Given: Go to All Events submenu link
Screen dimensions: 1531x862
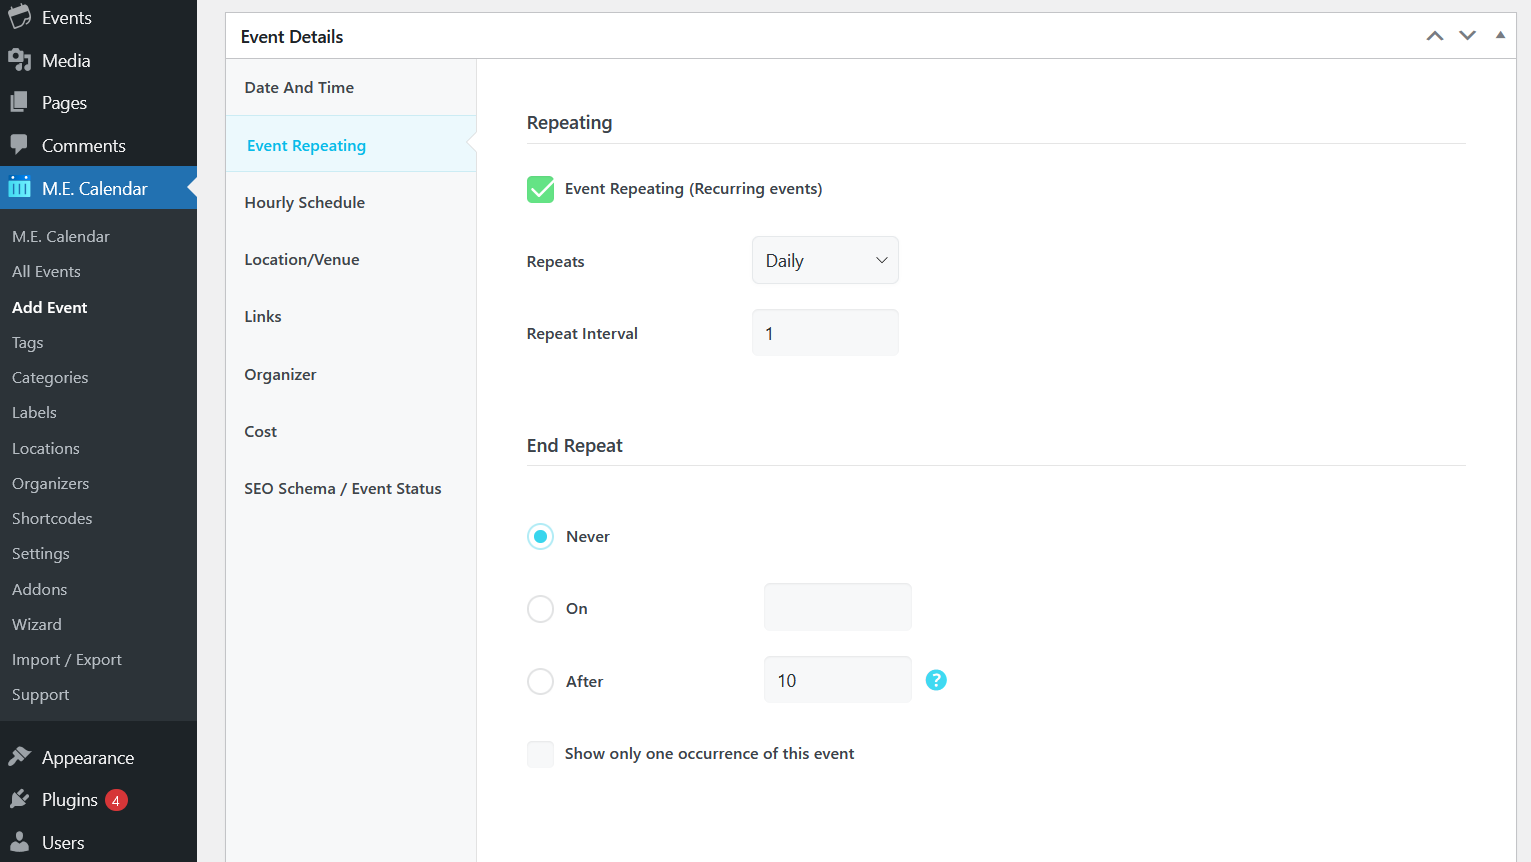Looking at the screenshot, I should tap(46, 271).
